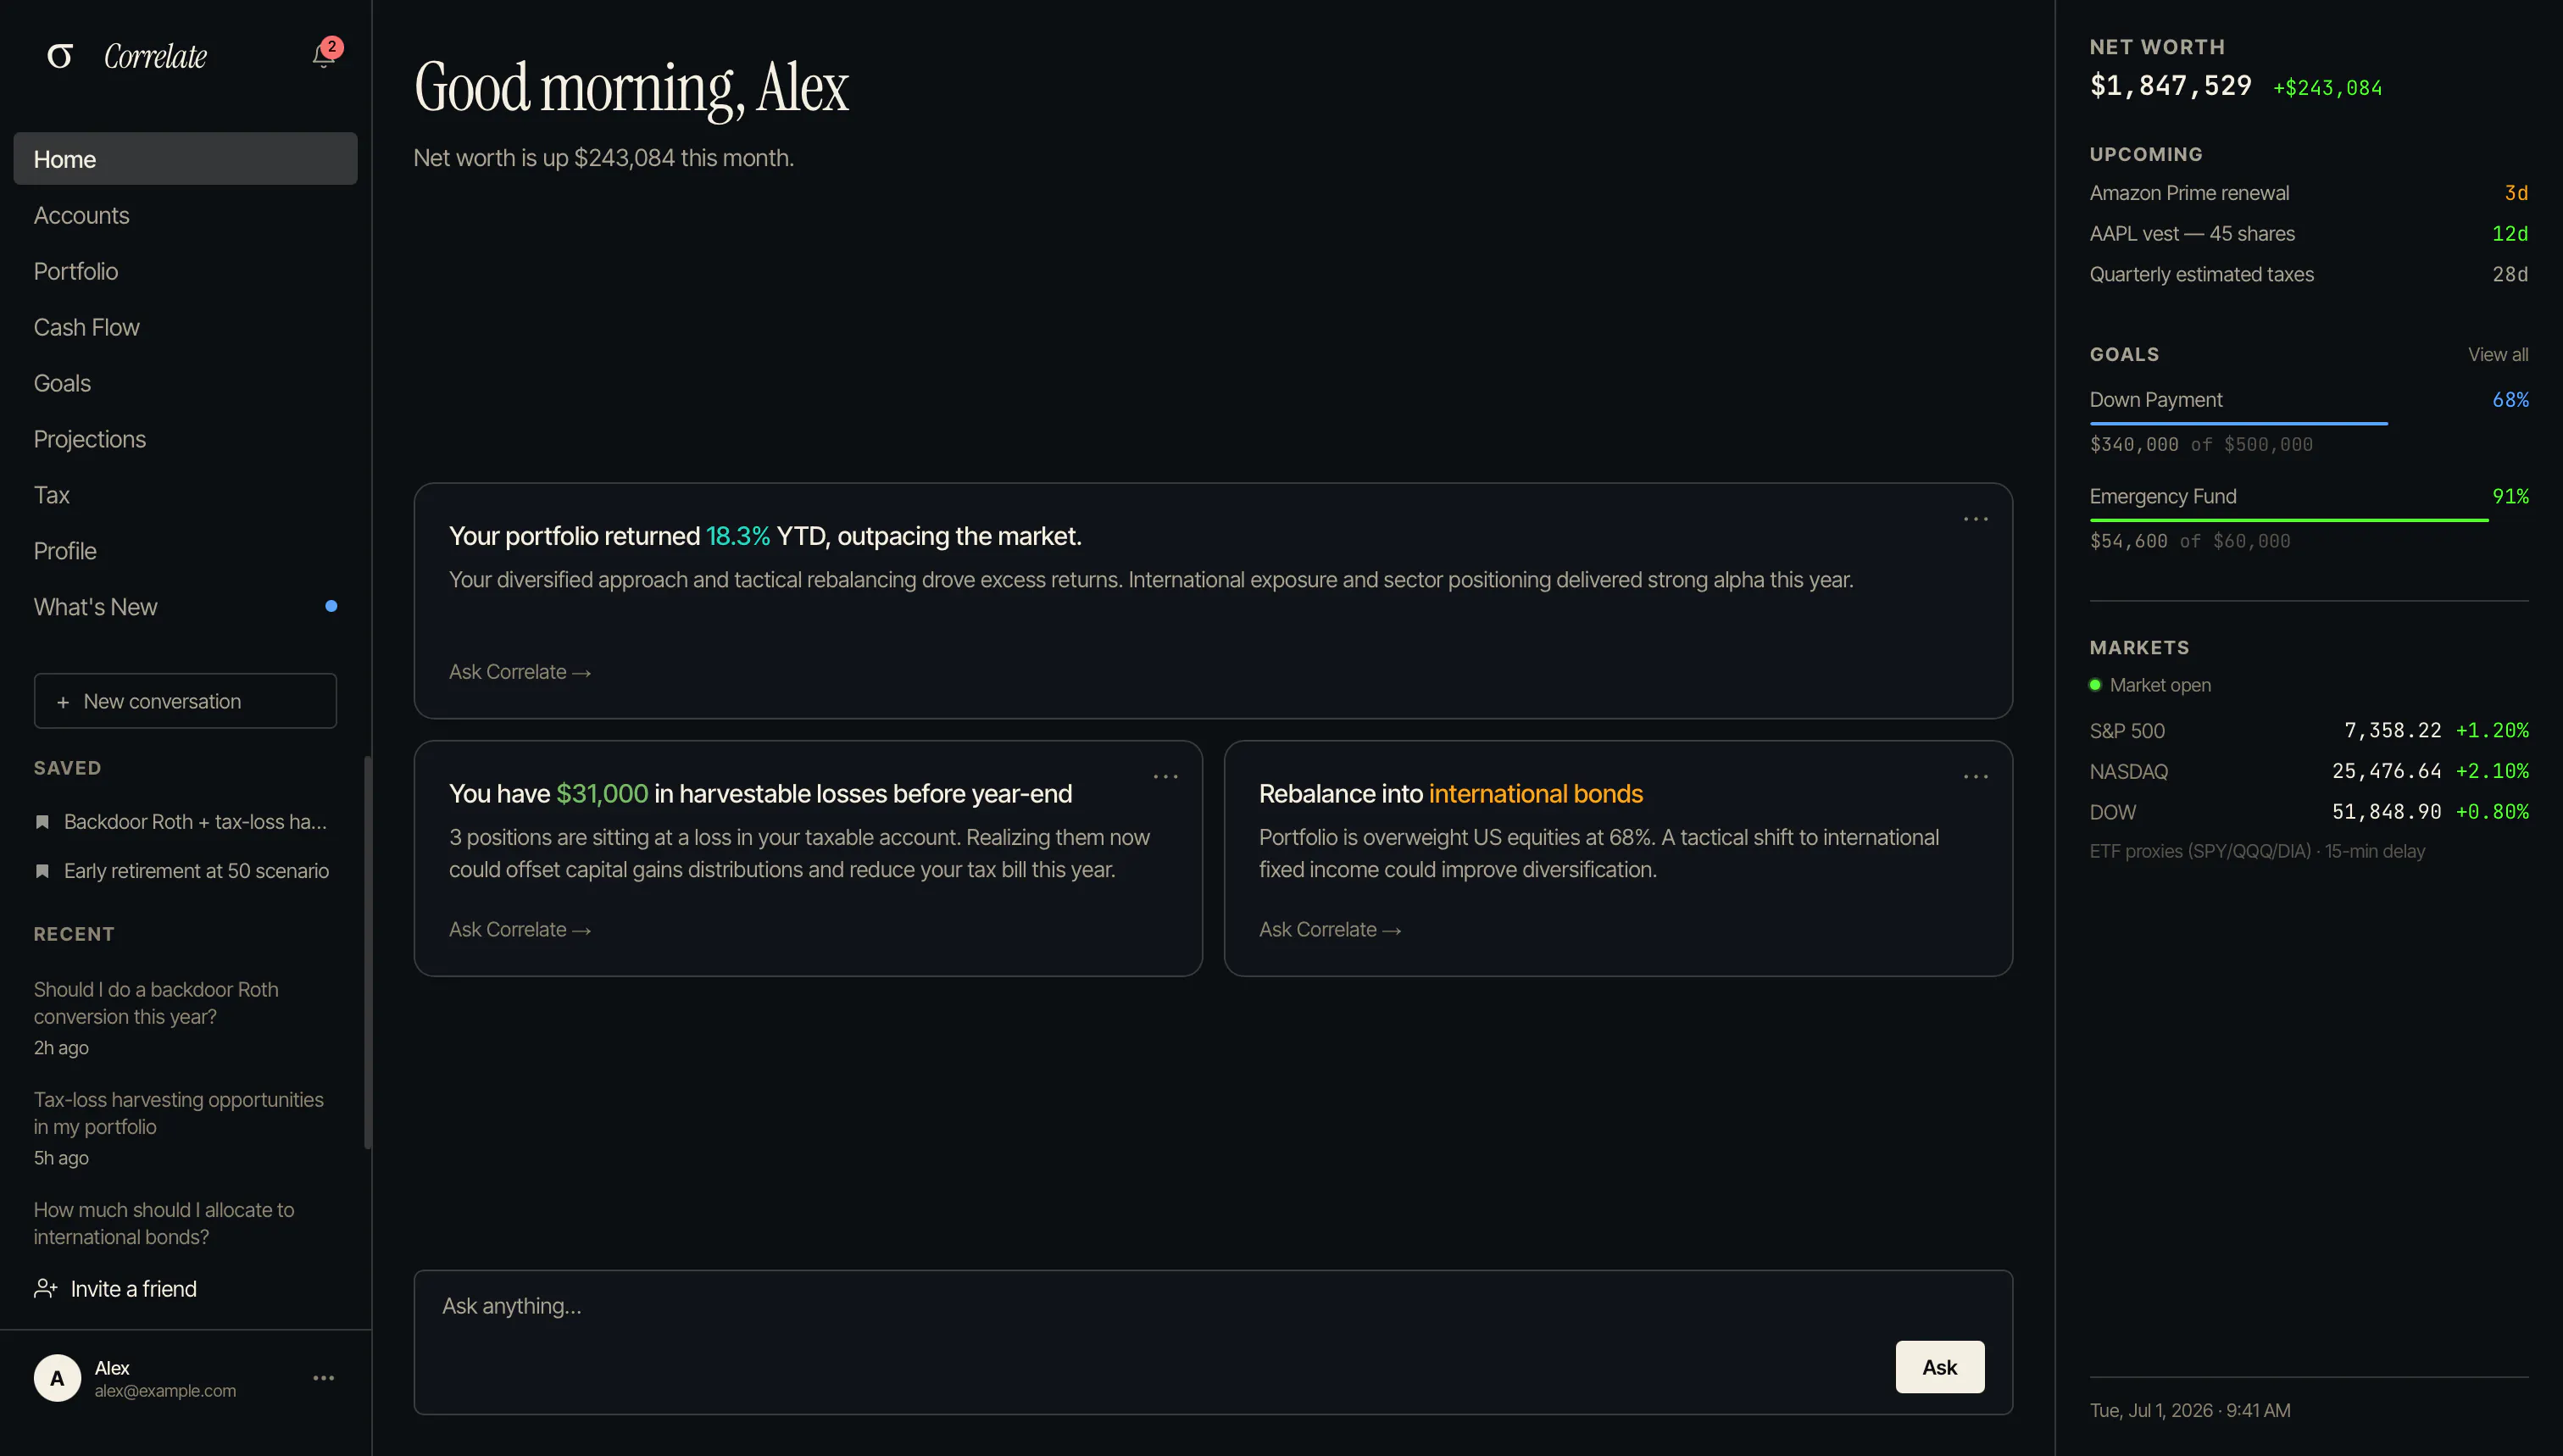The image size is (2563, 1456).
Task: Open the Projections page
Action: pyautogui.click(x=185, y=439)
